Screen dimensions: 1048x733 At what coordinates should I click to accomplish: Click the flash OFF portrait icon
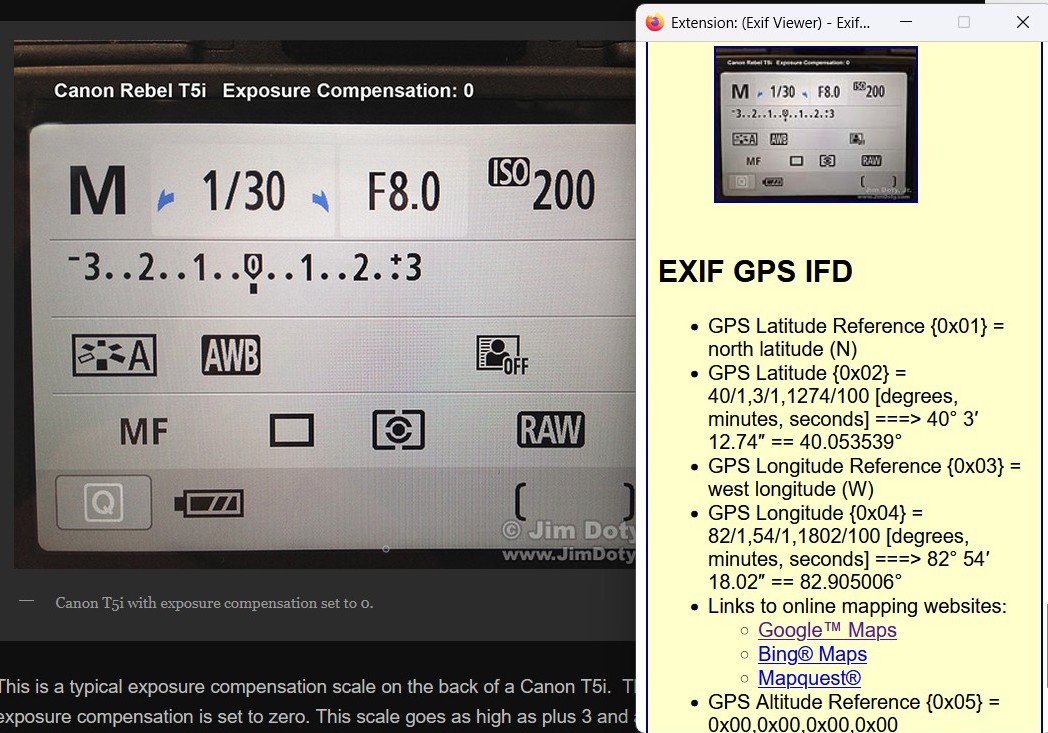[502, 354]
